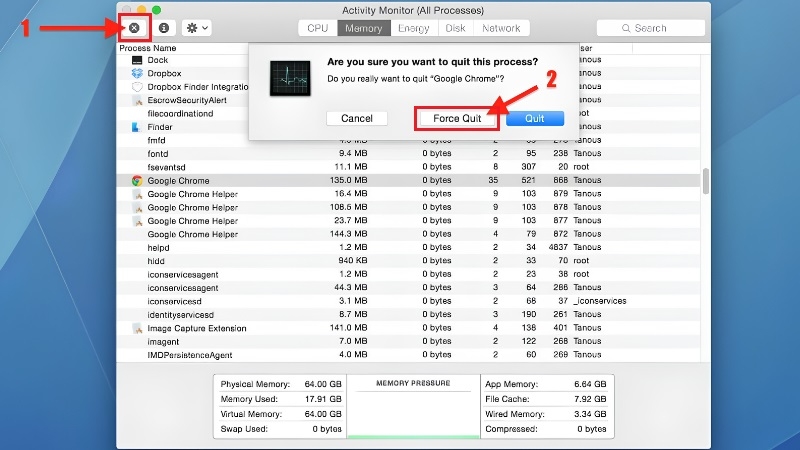This screenshot has width=800, height=450.
Task: Confirm with the blue Quit button
Action: pos(535,118)
